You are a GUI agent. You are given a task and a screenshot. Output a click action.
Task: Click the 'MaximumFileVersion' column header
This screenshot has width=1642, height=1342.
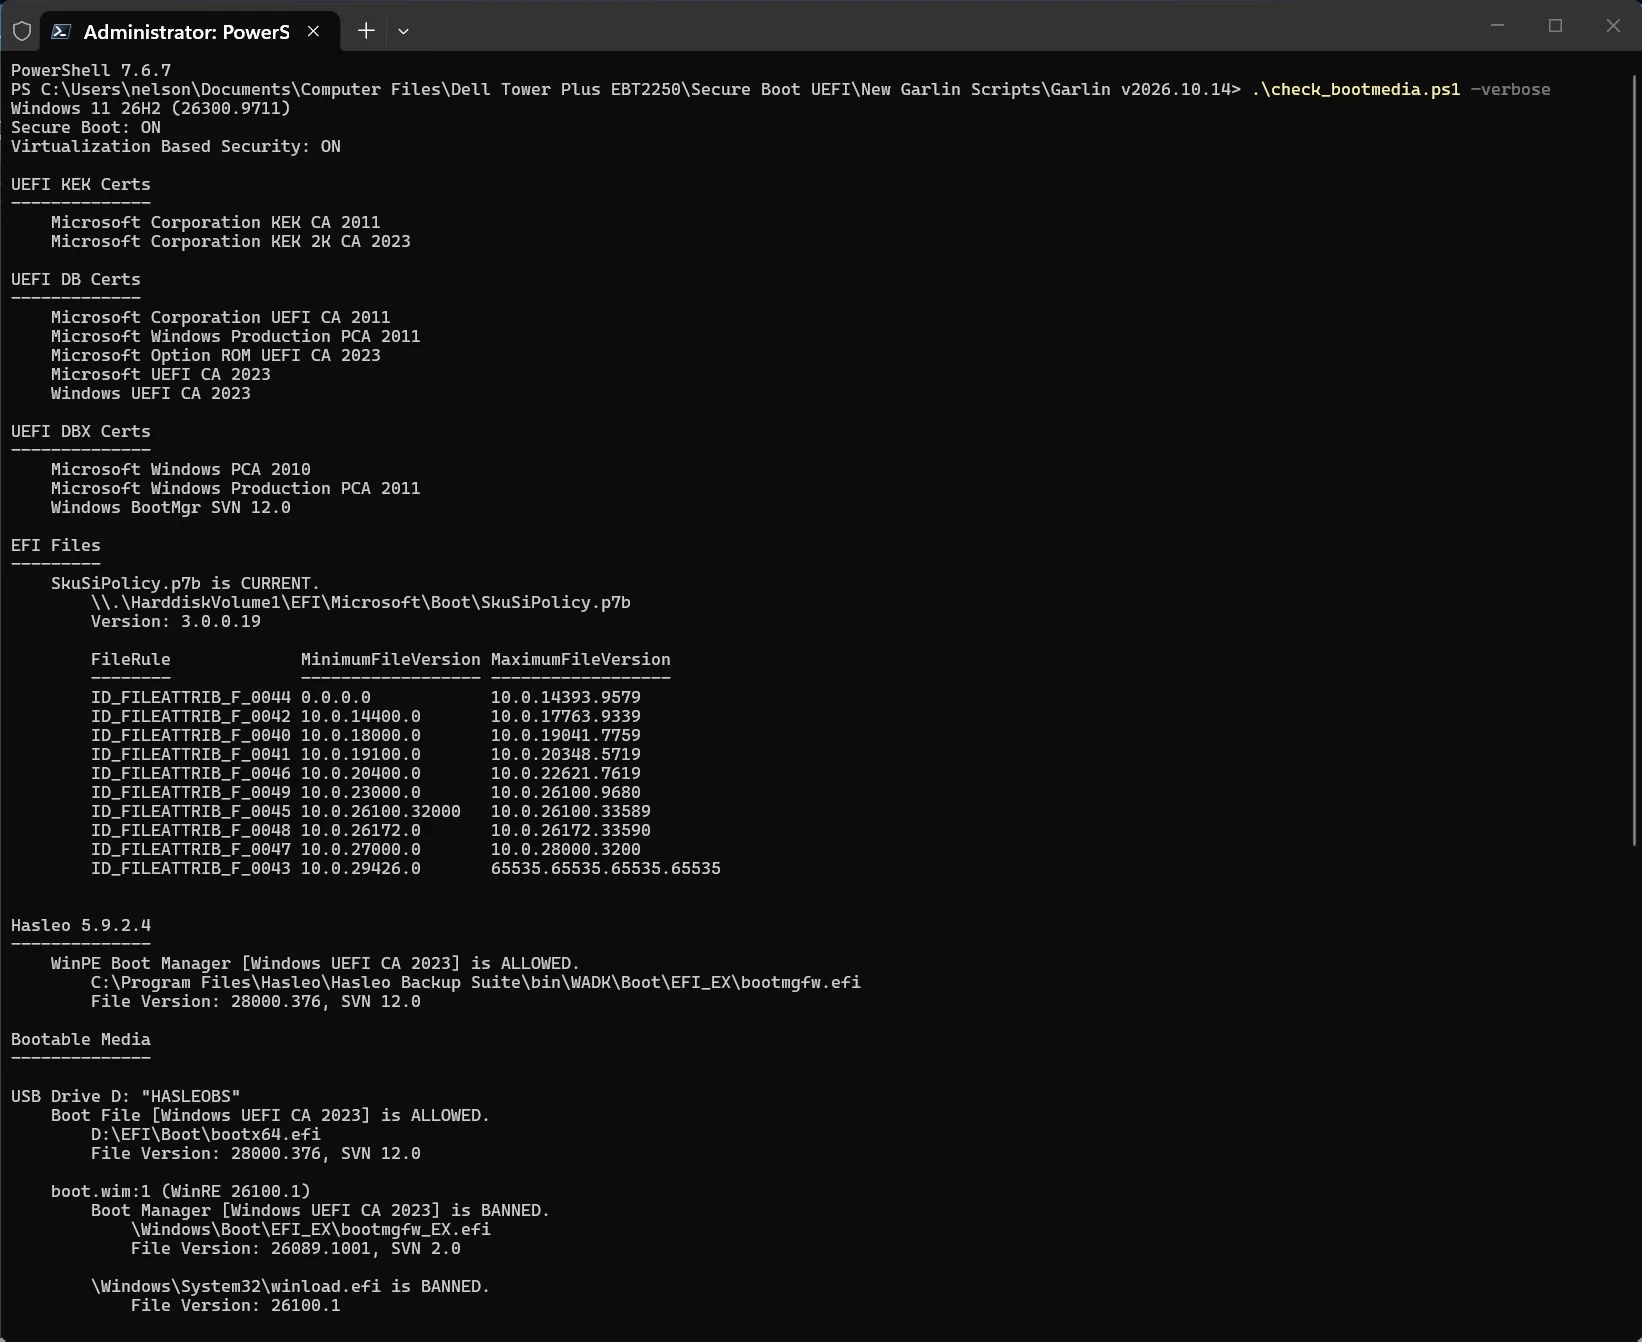click(581, 659)
